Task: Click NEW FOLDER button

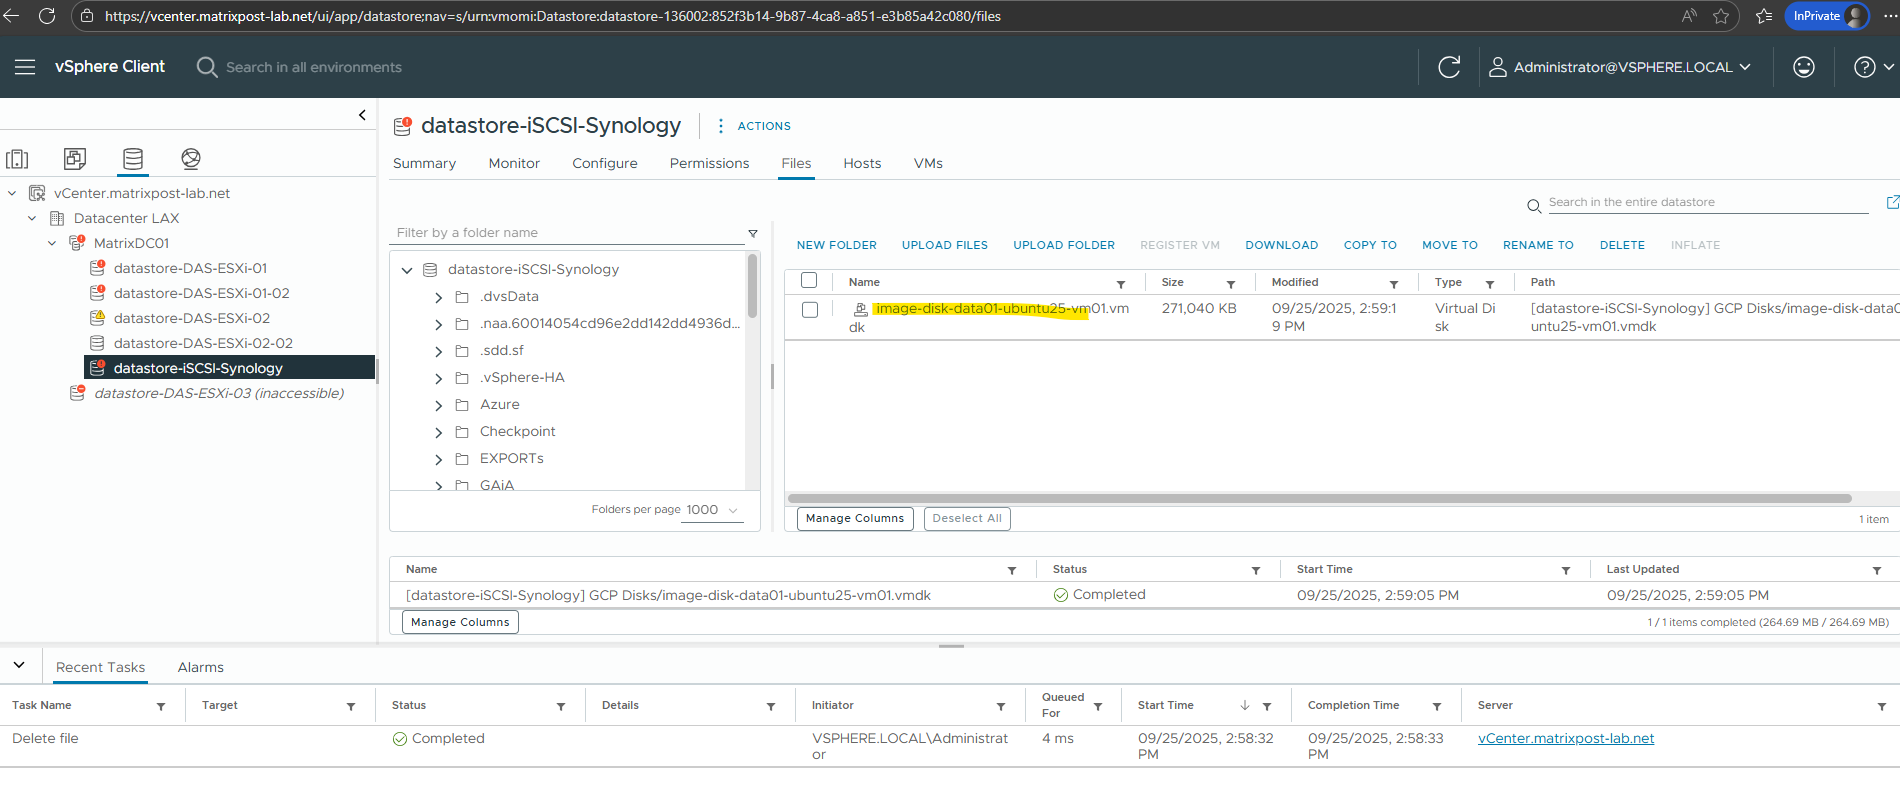Action: coord(837,245)
